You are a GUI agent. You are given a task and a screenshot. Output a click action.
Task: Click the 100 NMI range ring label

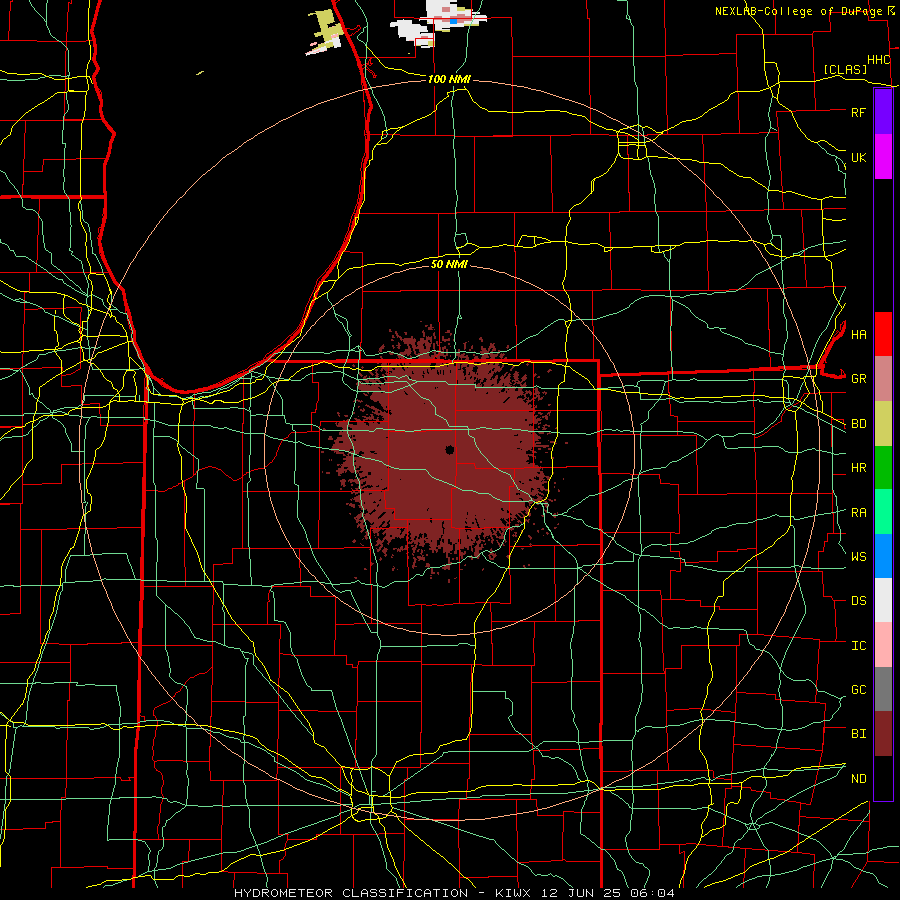point(449,79)
